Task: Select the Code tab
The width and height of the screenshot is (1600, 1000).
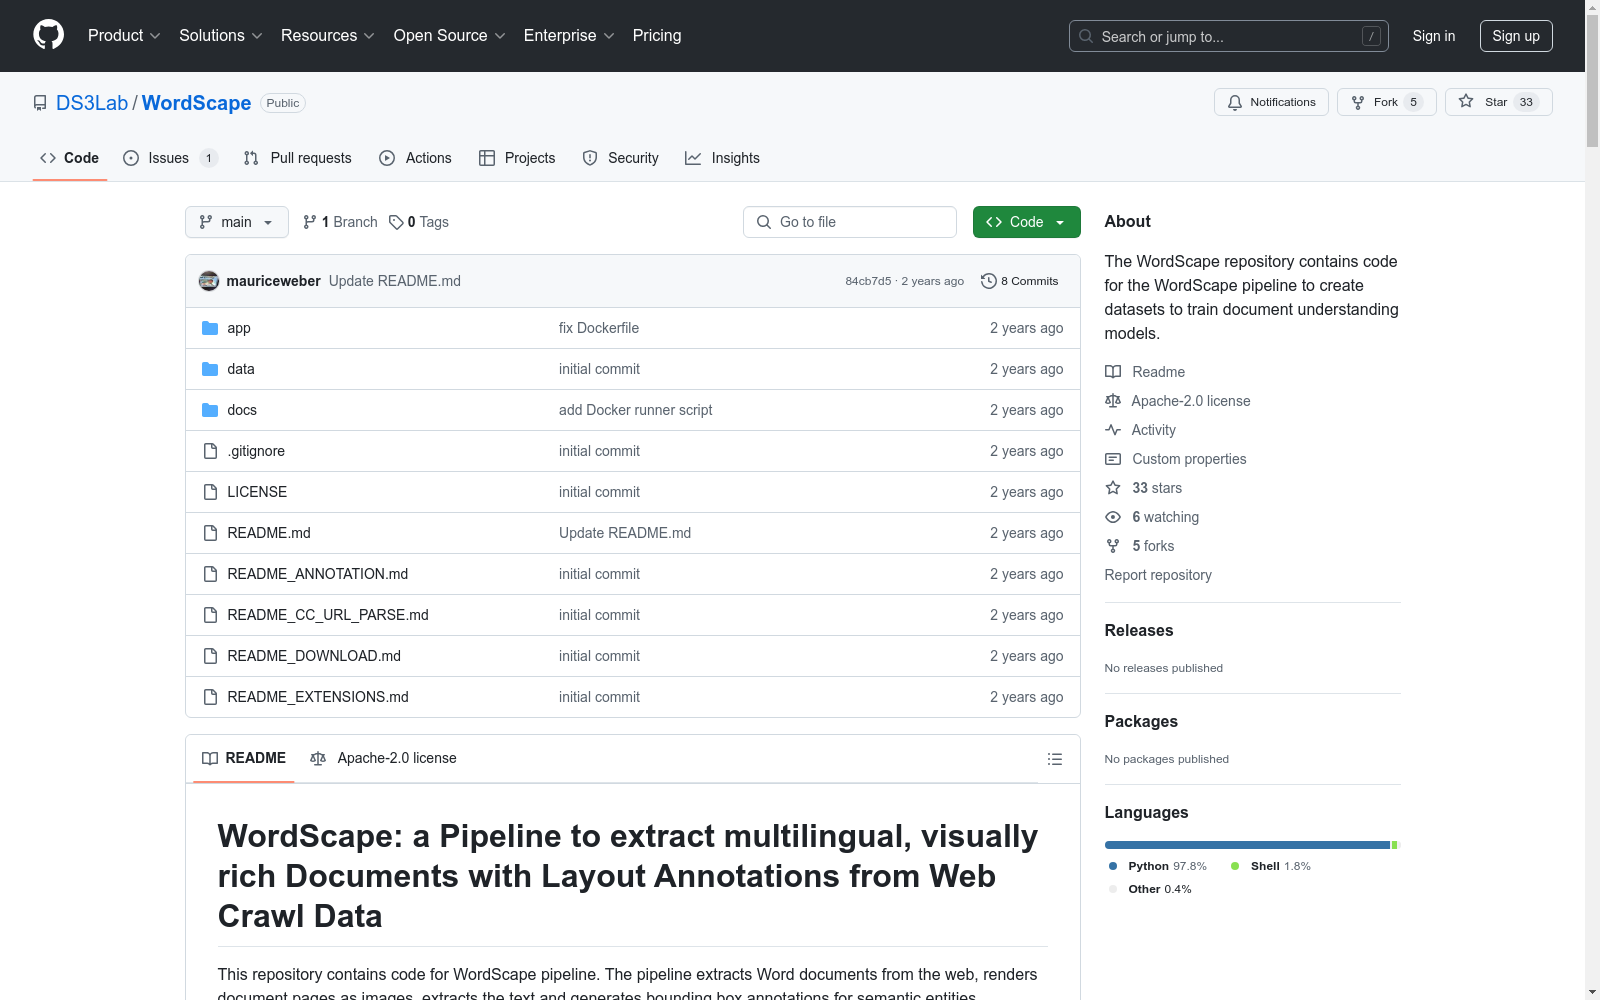Action: [x=69, y=158]
